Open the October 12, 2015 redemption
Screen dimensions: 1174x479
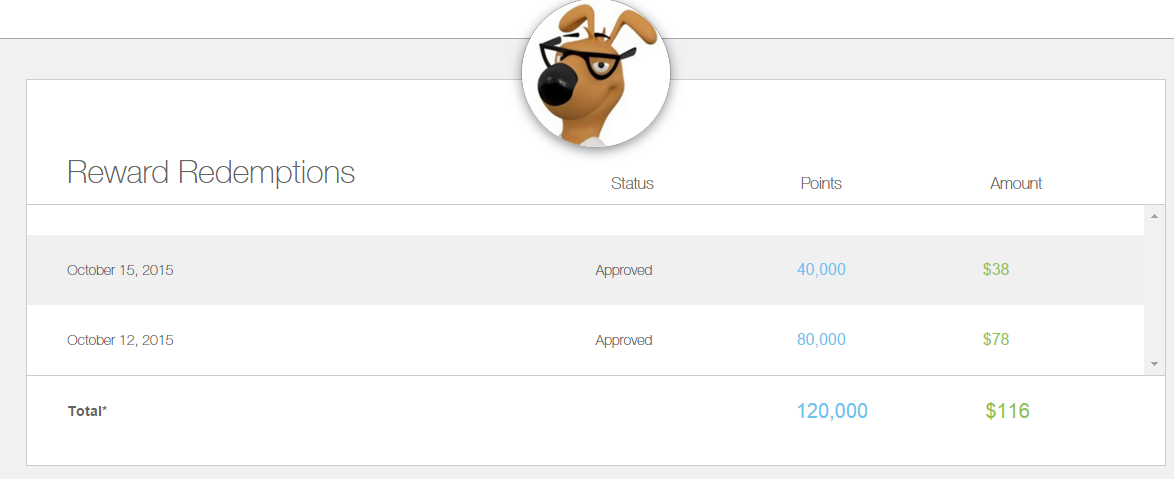coord(120,340)
